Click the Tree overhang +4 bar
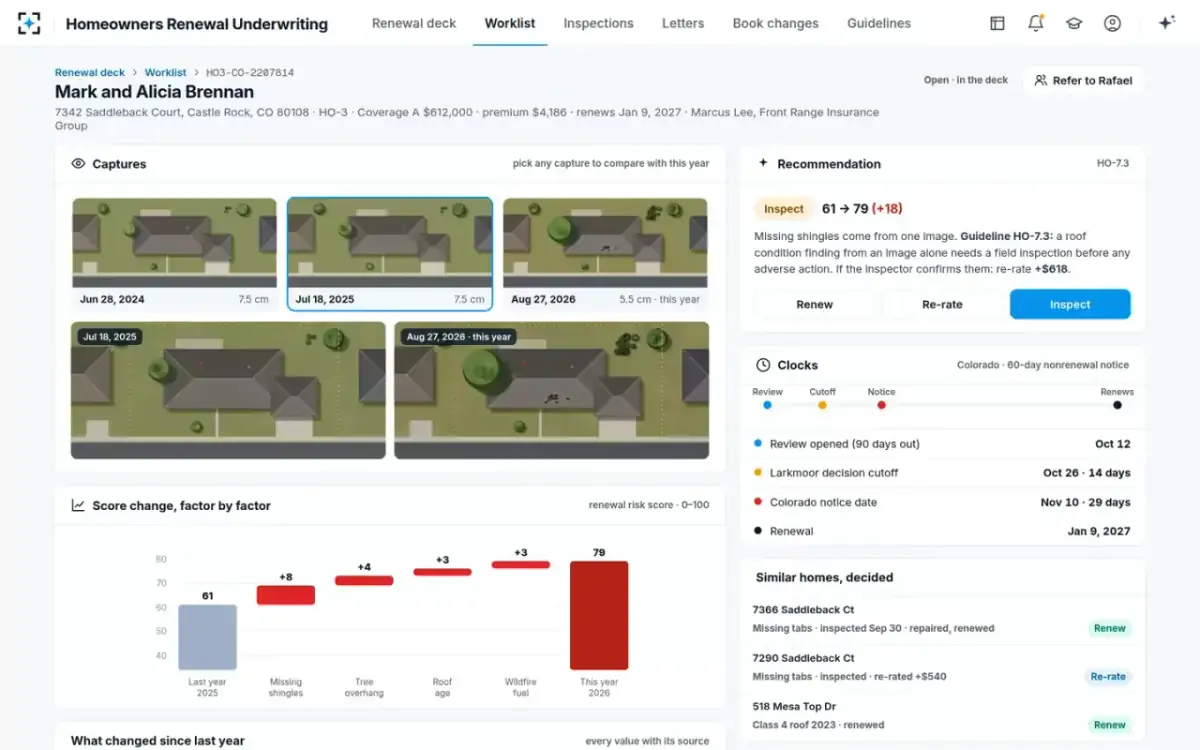Screen dimensions: 1200x750 (x=364, y=580)
